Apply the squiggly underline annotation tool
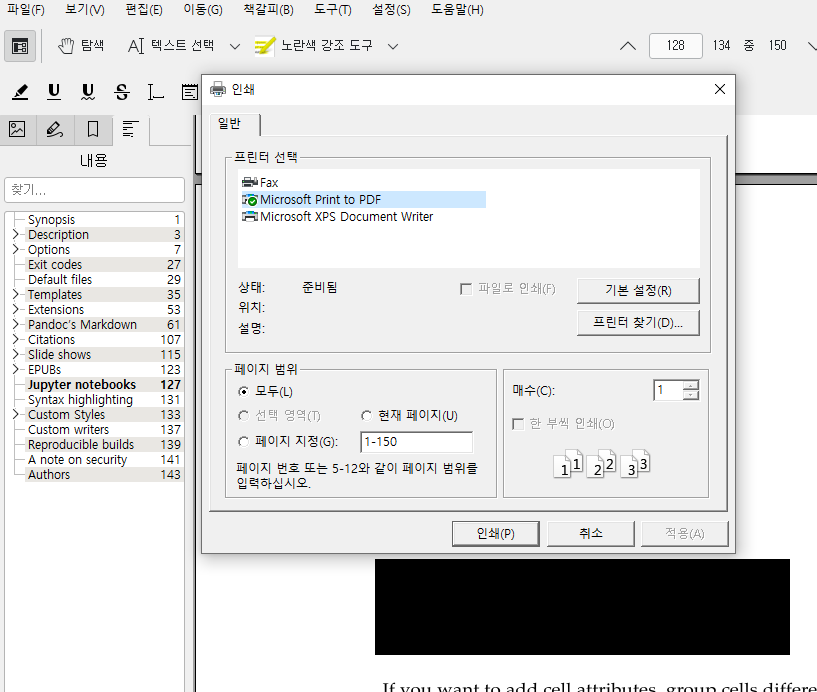Viewport: 817px width, 692px height. [88, 92]
